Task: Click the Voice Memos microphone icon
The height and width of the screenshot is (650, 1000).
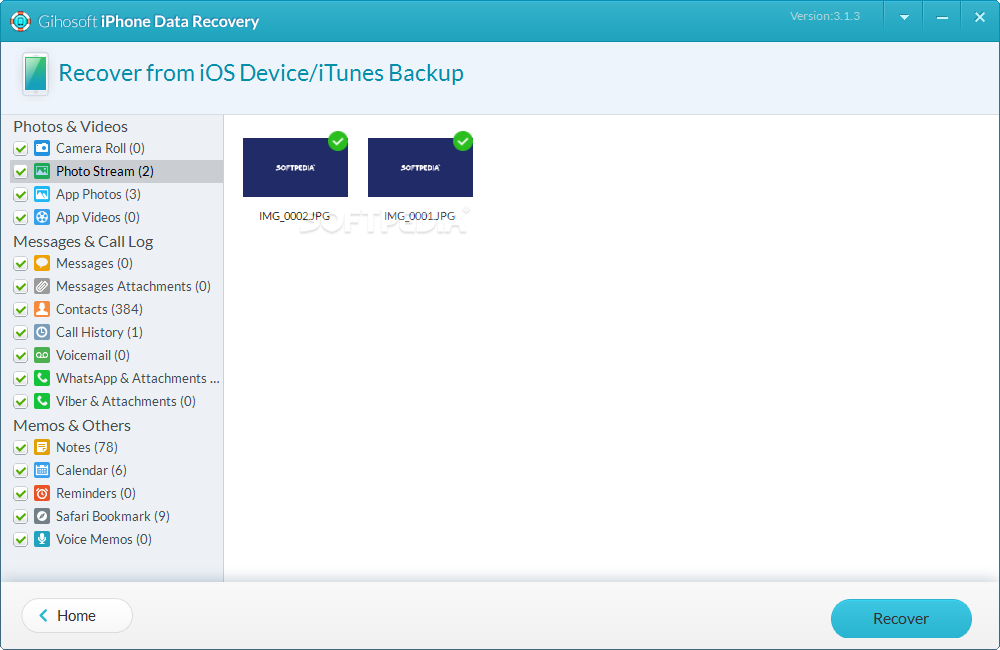Action: [x=42, y=539]
